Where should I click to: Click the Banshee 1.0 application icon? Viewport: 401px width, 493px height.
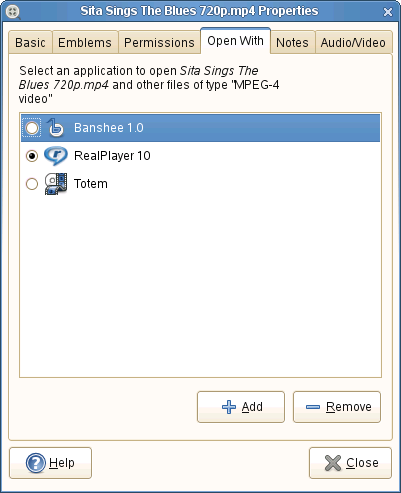[55, 128]
